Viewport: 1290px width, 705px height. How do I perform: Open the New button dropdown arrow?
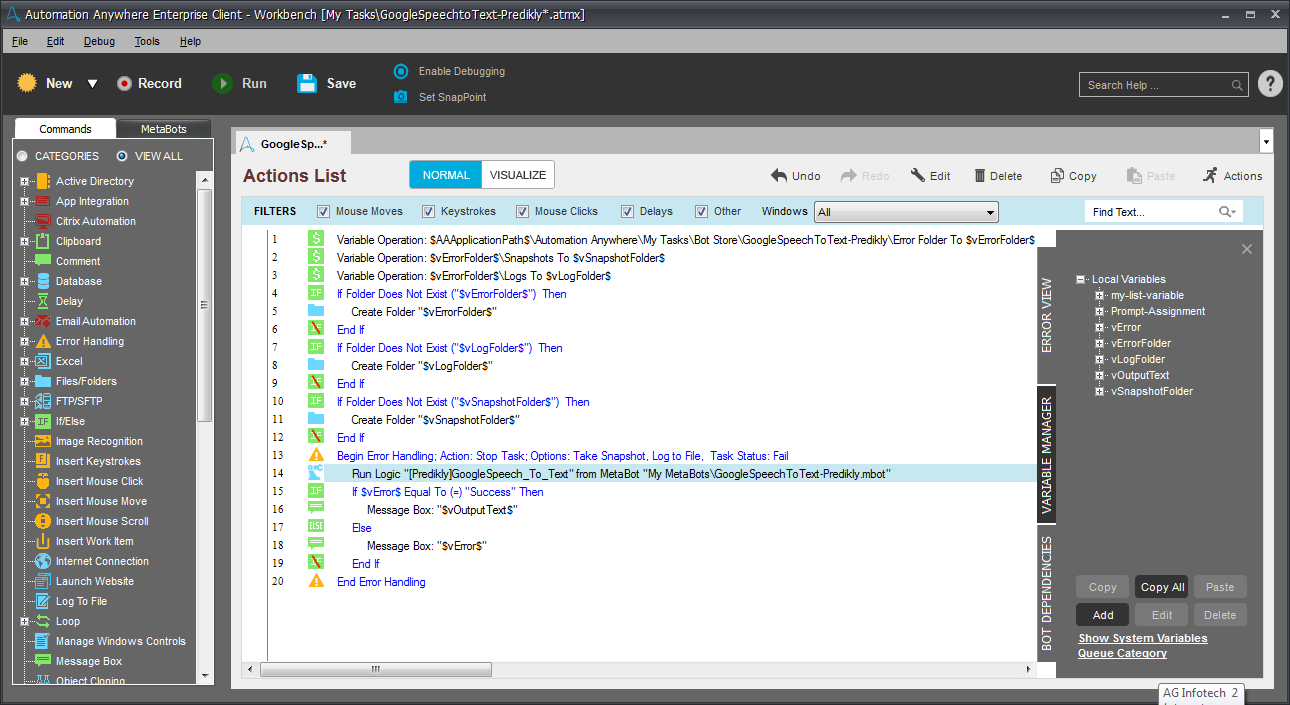(x=92, y=84)
